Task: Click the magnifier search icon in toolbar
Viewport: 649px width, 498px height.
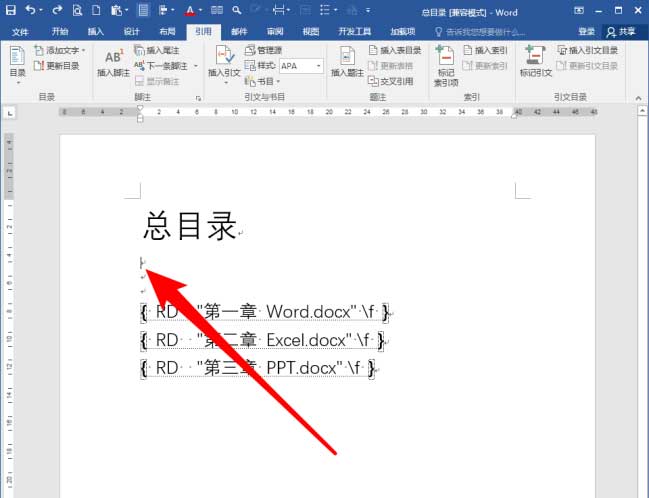Action: [x=237, y=10]
